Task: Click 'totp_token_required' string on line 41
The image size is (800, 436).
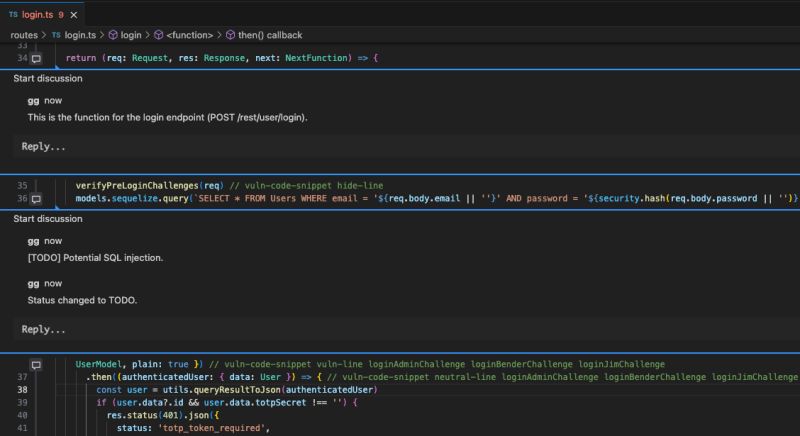Action: click(211, 428)
